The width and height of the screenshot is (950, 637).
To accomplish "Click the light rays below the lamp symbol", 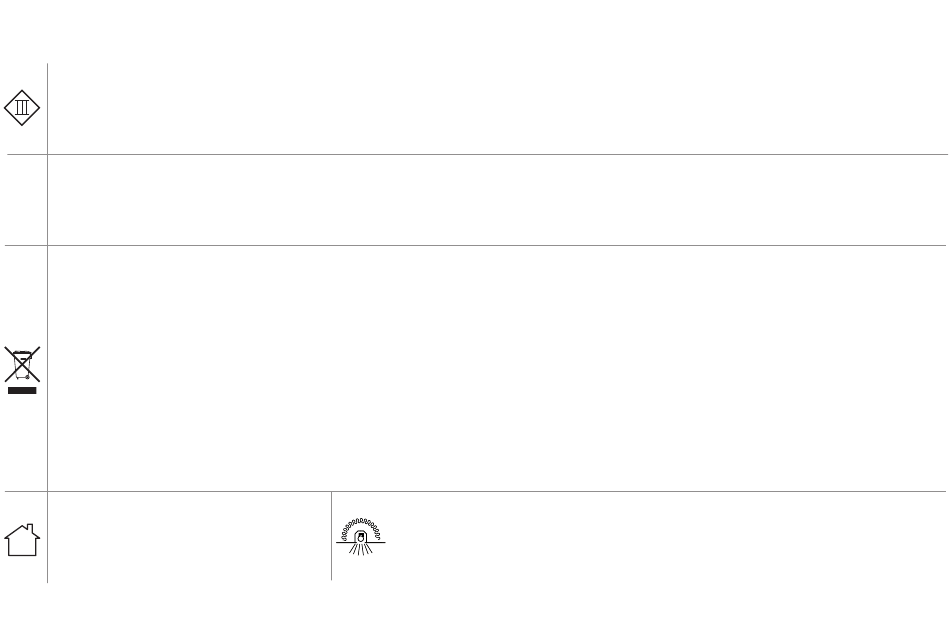I will tap(360, 549).
